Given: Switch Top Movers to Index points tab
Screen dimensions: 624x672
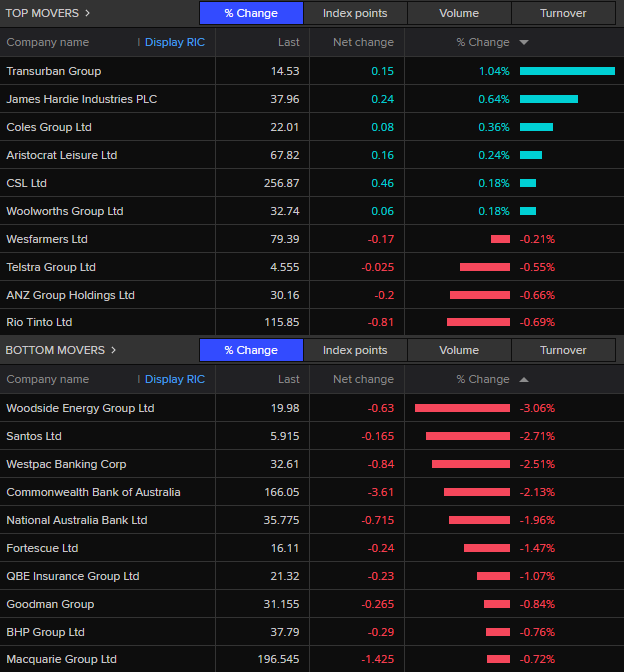Looking at the screenshot, I should pyautogui.click(x=355, y=13).
